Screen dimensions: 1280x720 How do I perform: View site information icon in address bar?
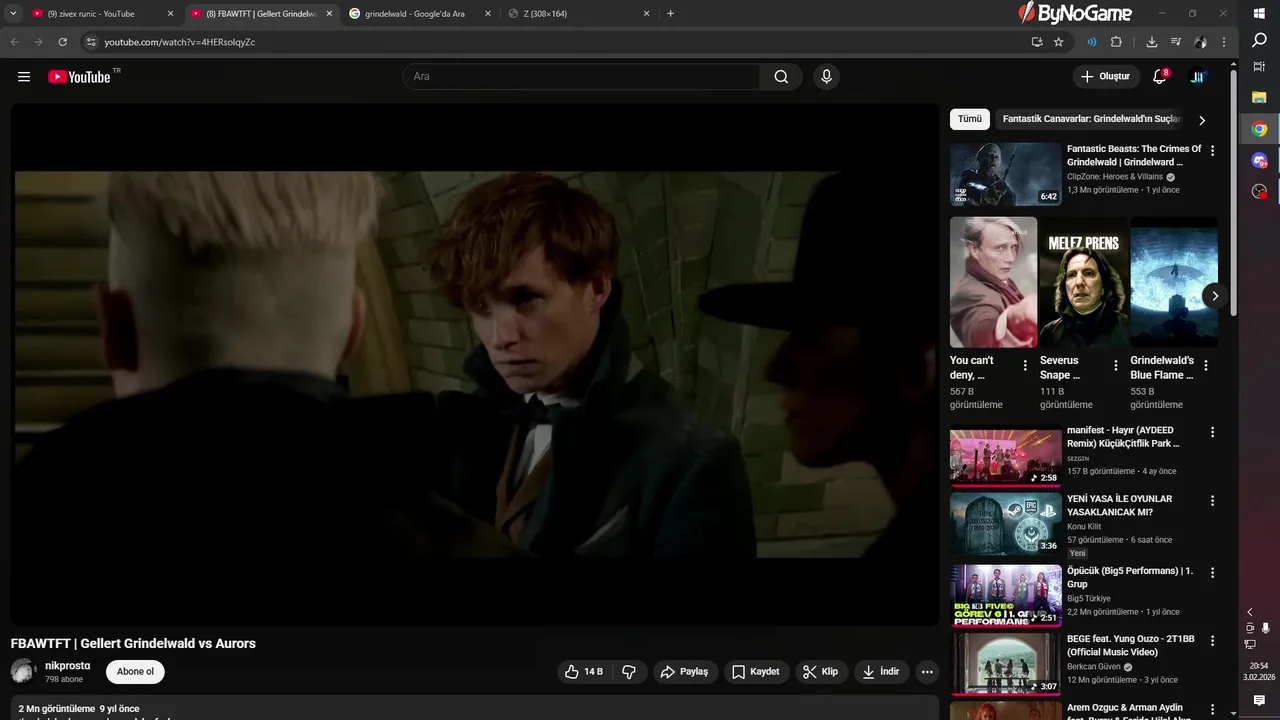91,42
